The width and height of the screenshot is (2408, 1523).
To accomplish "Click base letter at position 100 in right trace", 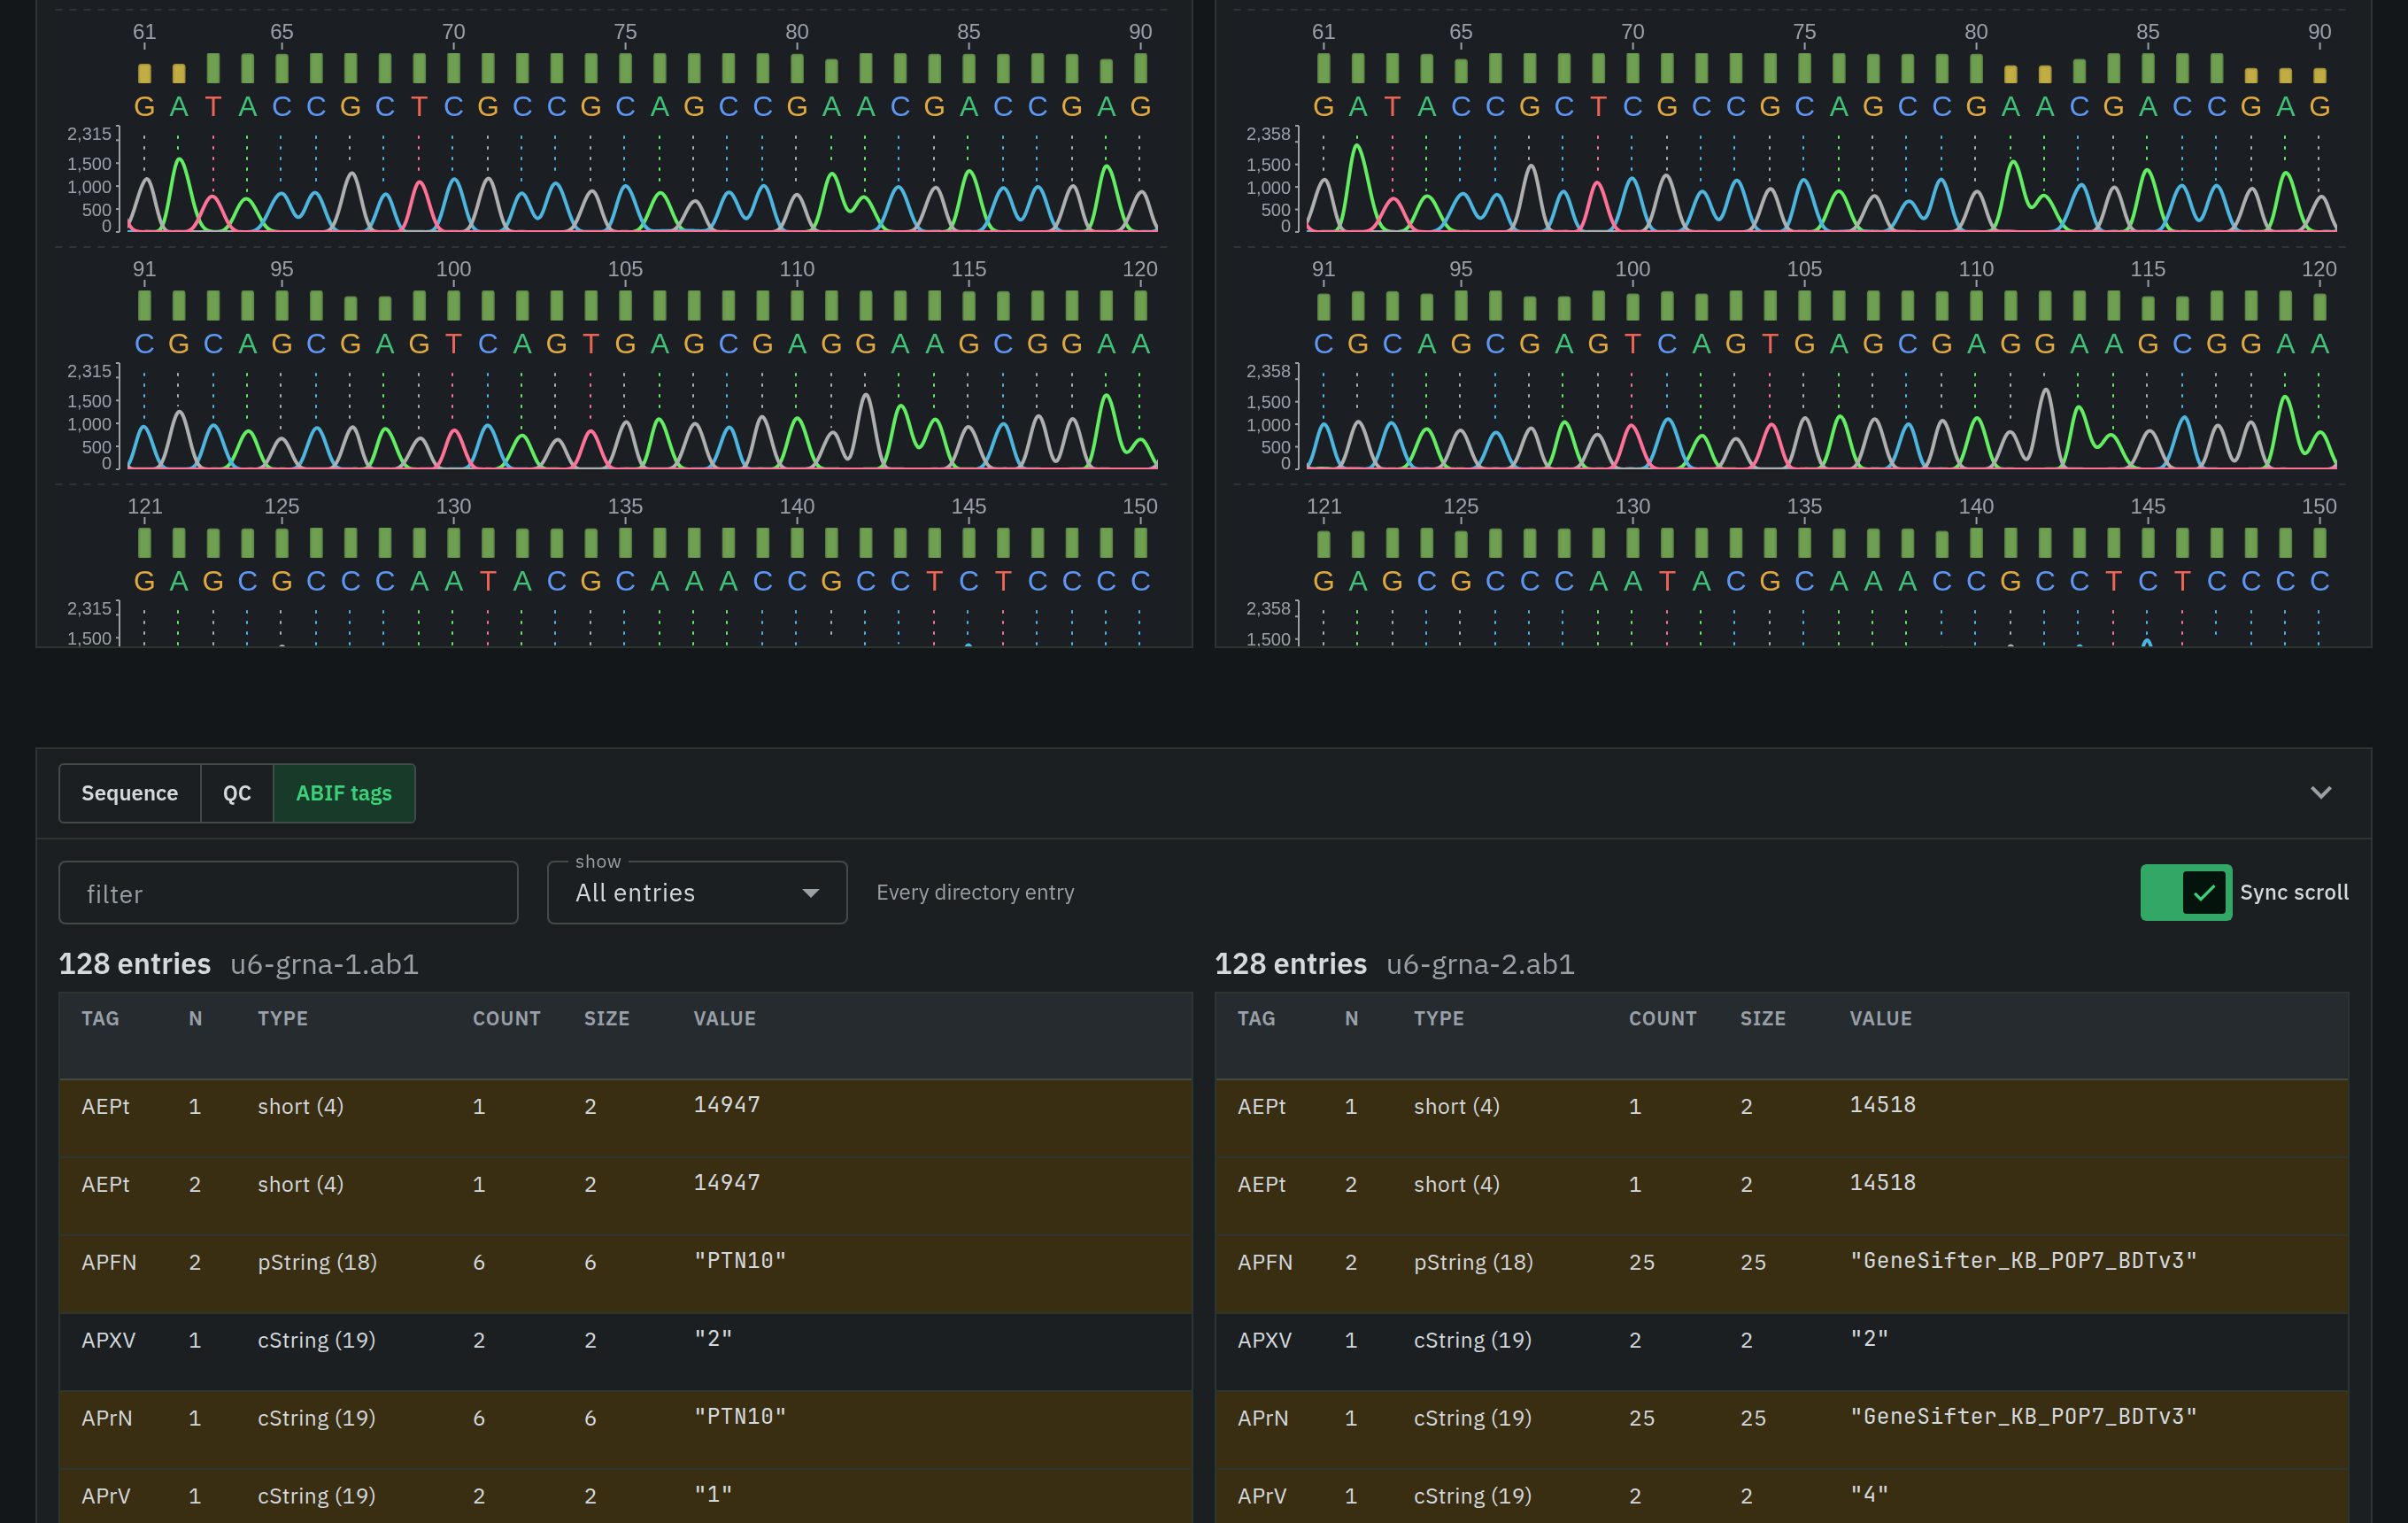I will (x=1632, y=344).
